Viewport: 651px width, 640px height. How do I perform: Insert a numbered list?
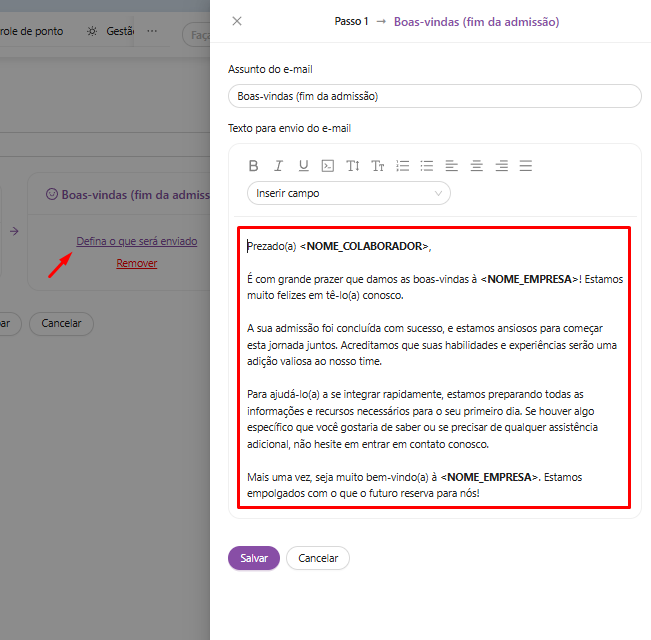click(x=403, y=166)
